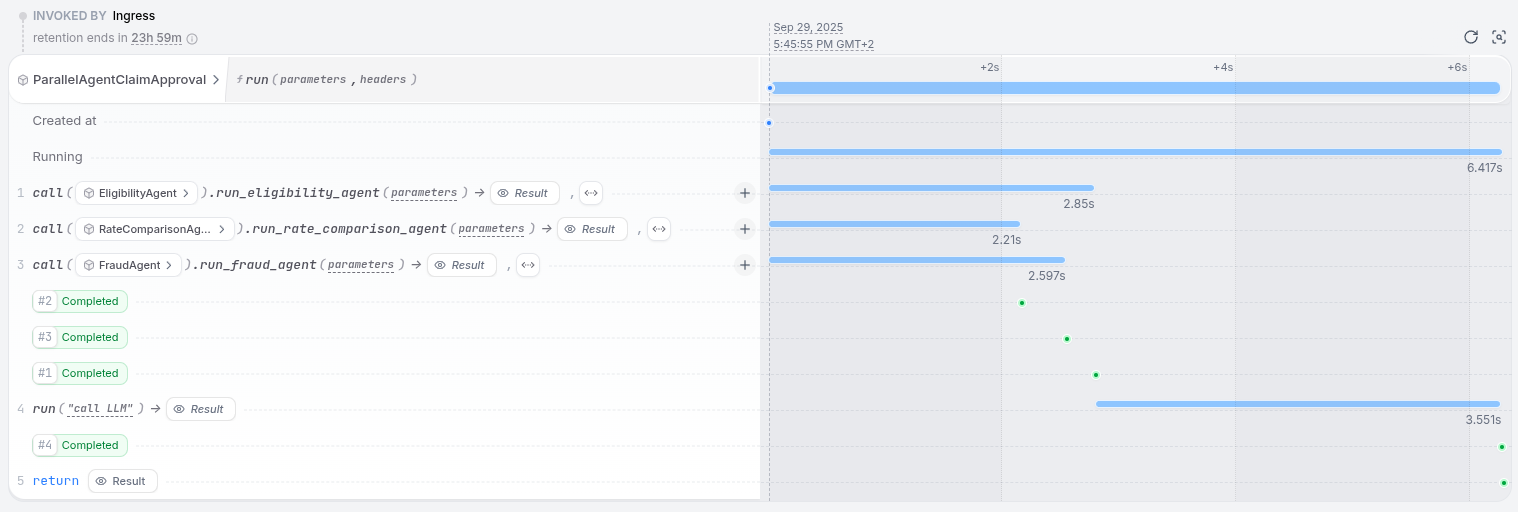Viewport: 1518px width, 512px height.
Task: Click the ParallelAgentClaimApproval service cube icon
Action: tap(23, 80)
